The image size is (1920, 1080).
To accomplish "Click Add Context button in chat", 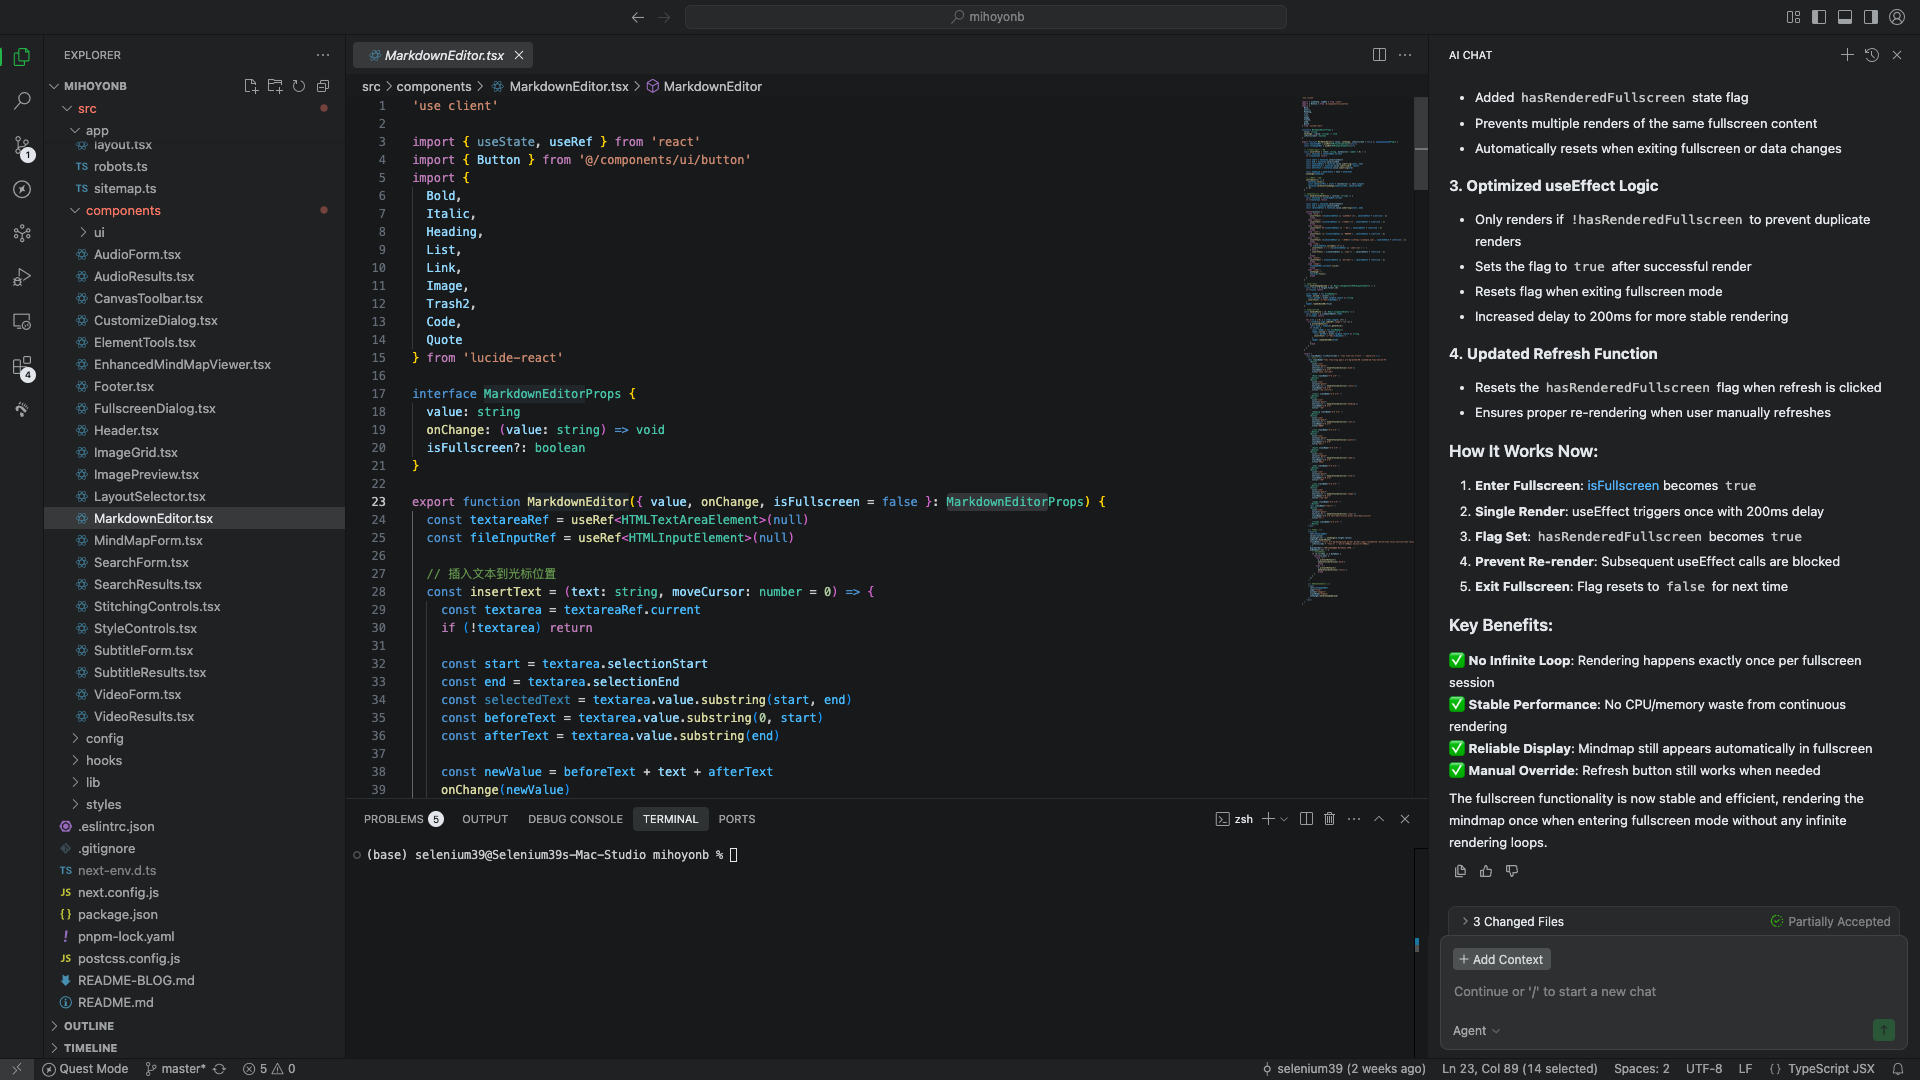I will [1501, 960].
